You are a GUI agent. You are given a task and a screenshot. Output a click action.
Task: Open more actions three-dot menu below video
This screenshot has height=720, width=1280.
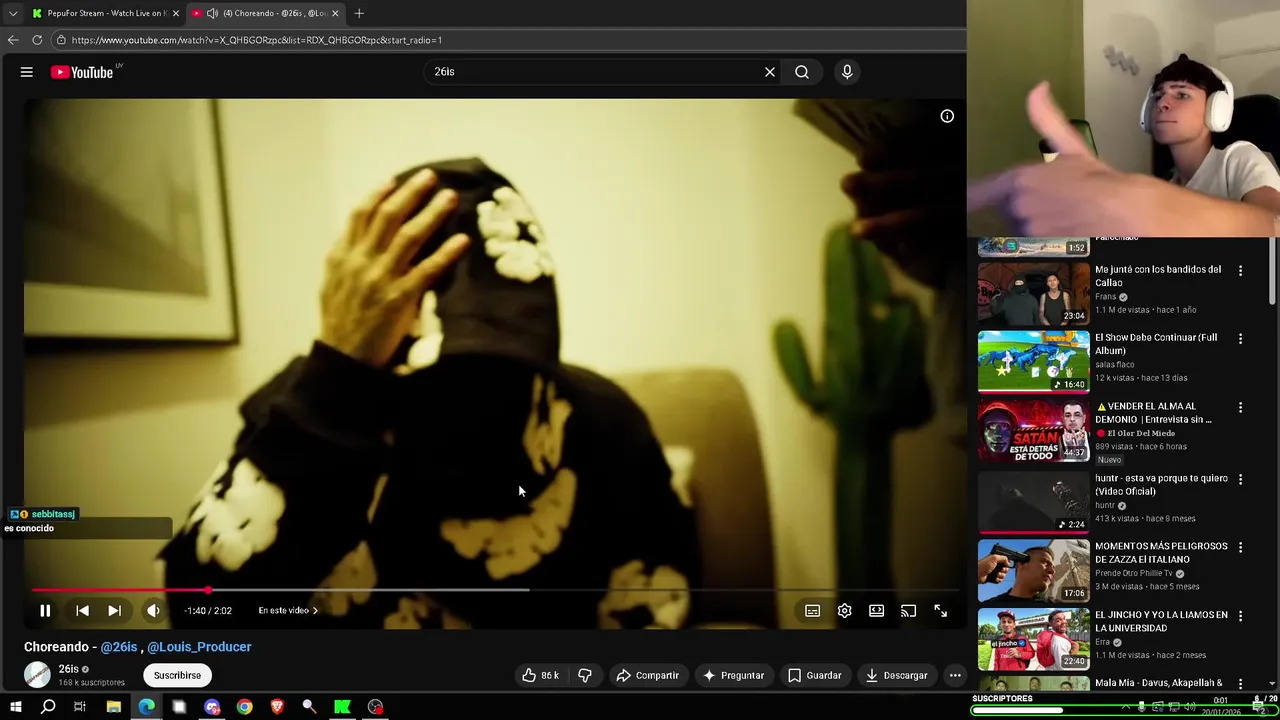tap(955, 675)
